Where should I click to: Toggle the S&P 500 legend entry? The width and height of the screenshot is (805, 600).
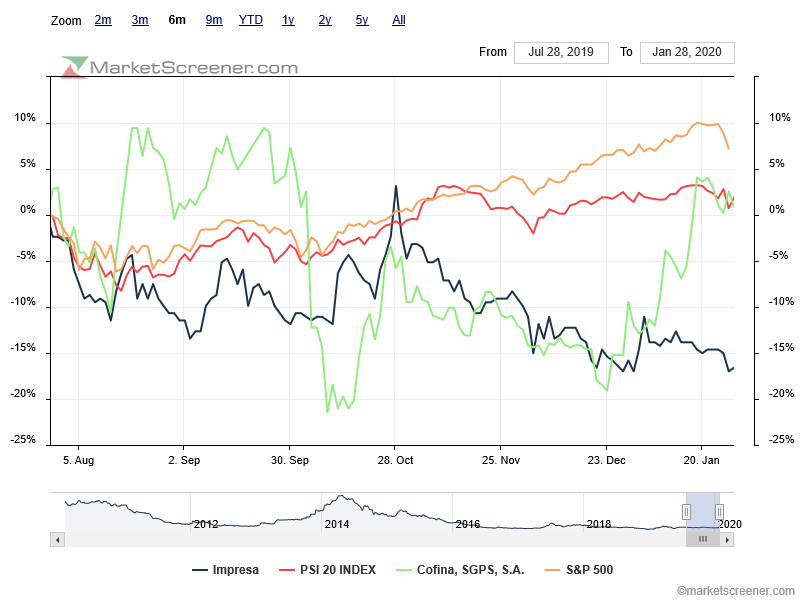579,570
